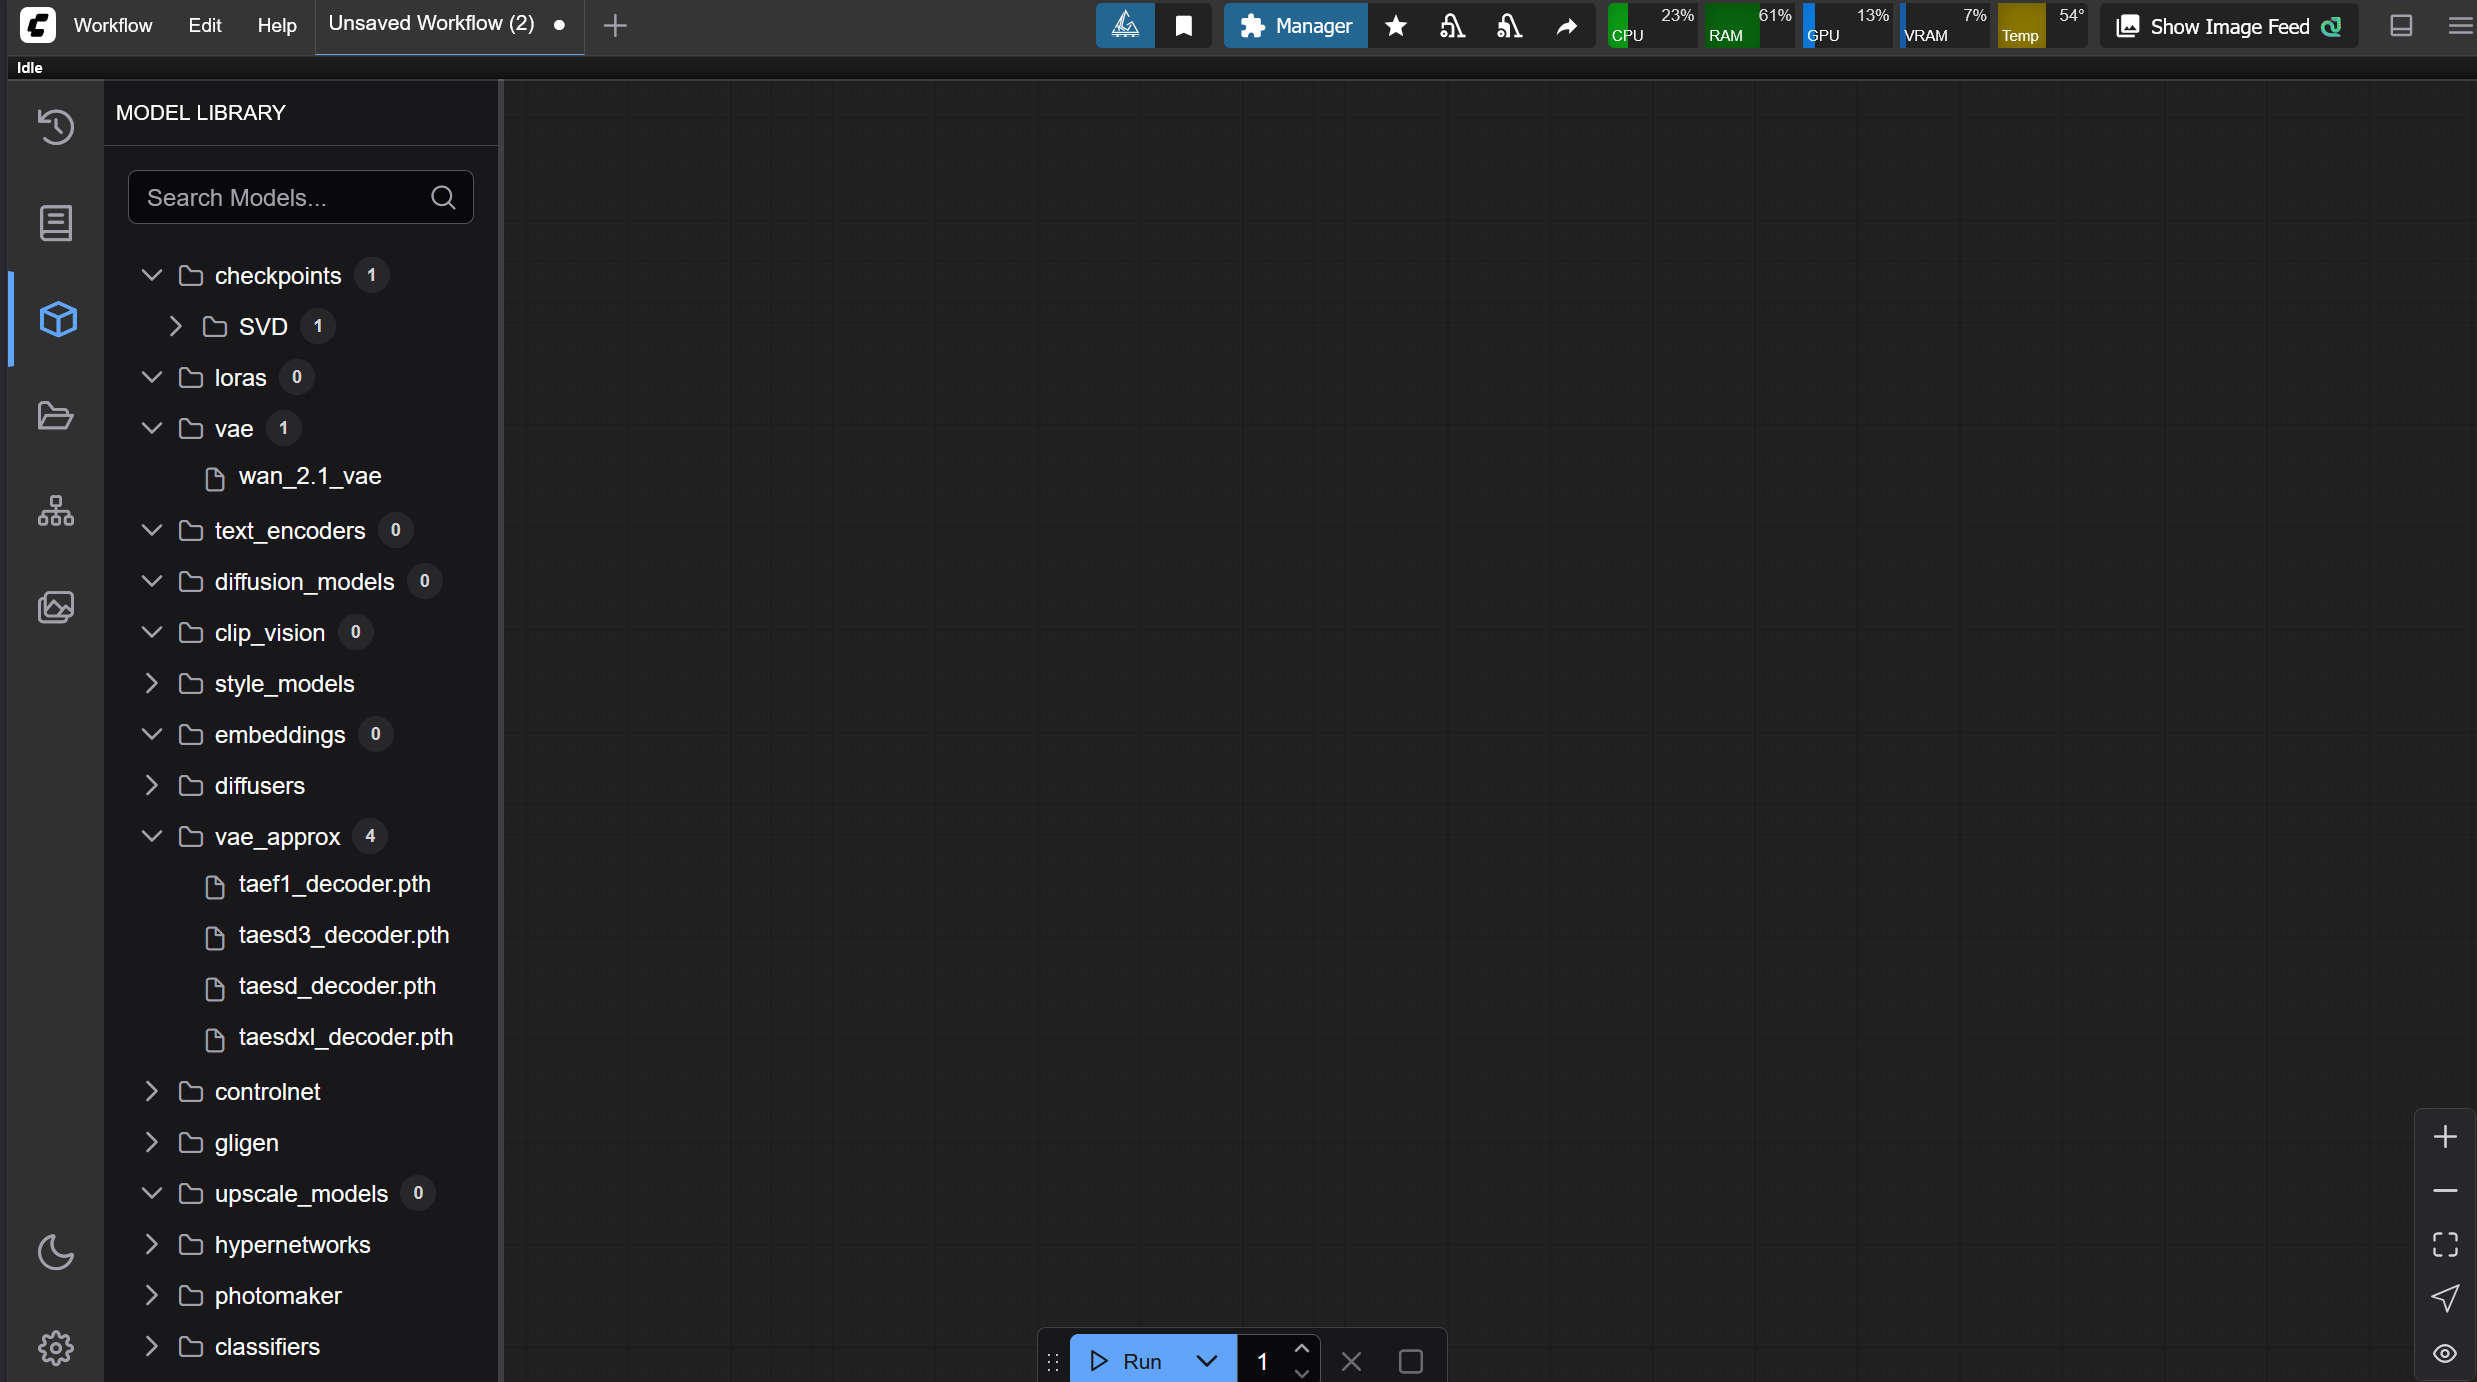Cancel current run with X icon
2477x1382 pixels.
pyautogui.click(x=1351, y=1360)
